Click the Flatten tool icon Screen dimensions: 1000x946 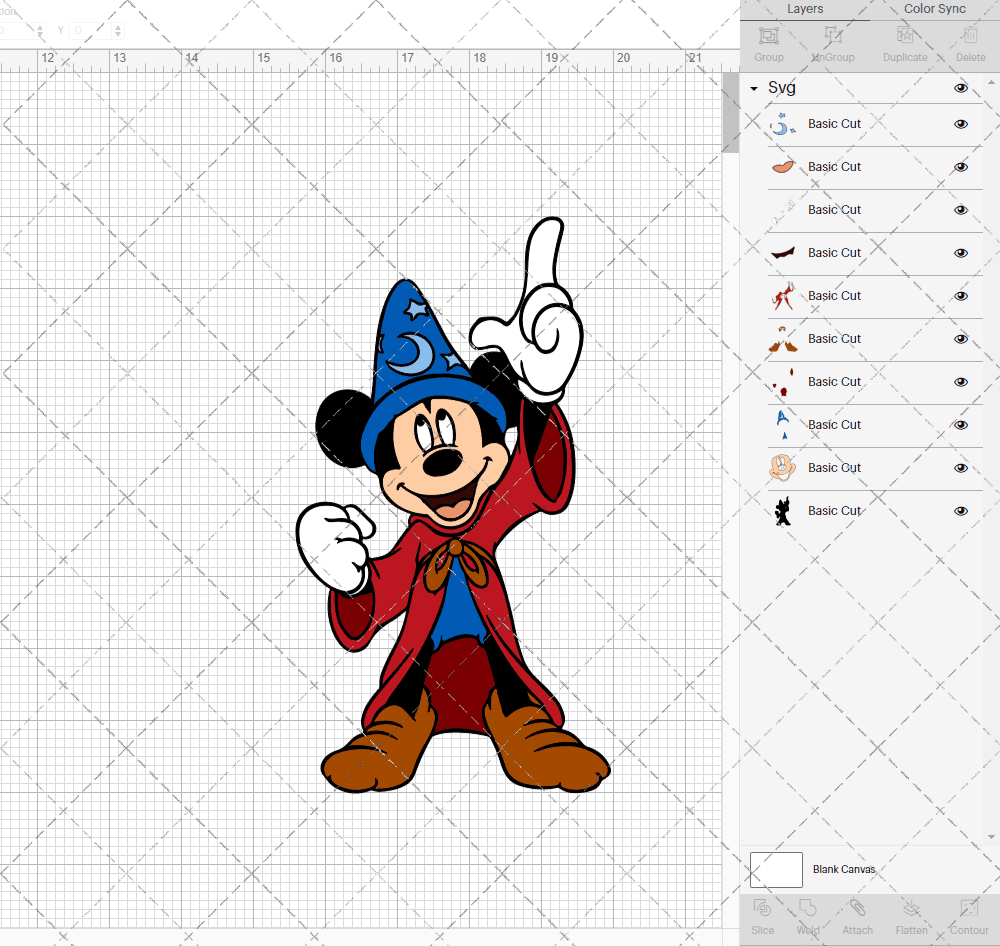(x=911, y=908)
